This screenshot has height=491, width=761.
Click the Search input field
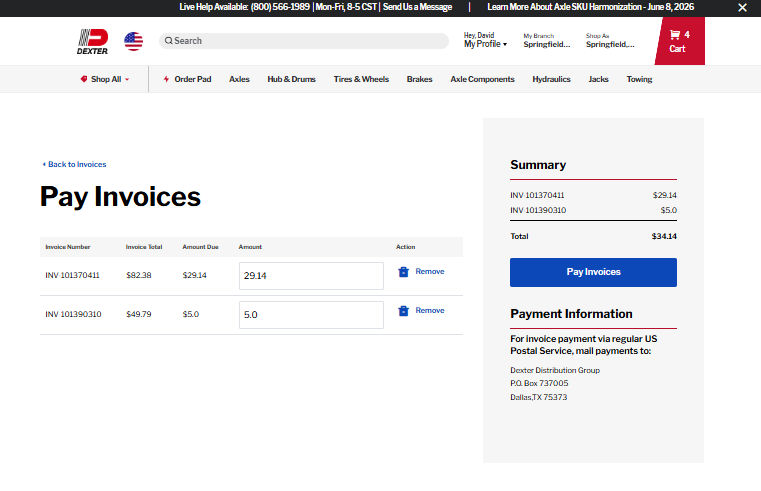(x=304, y=41)
